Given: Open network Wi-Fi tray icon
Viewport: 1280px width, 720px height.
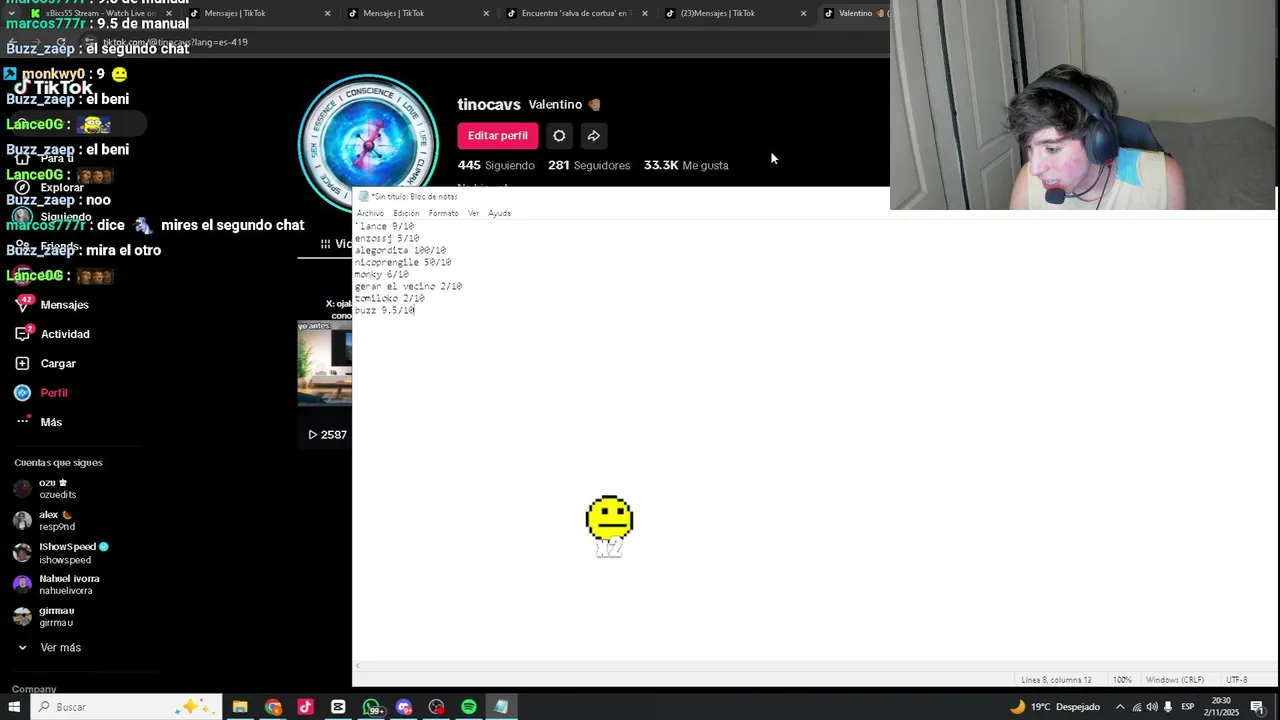Looking at the screenshot, I should tap(1136, 707).
